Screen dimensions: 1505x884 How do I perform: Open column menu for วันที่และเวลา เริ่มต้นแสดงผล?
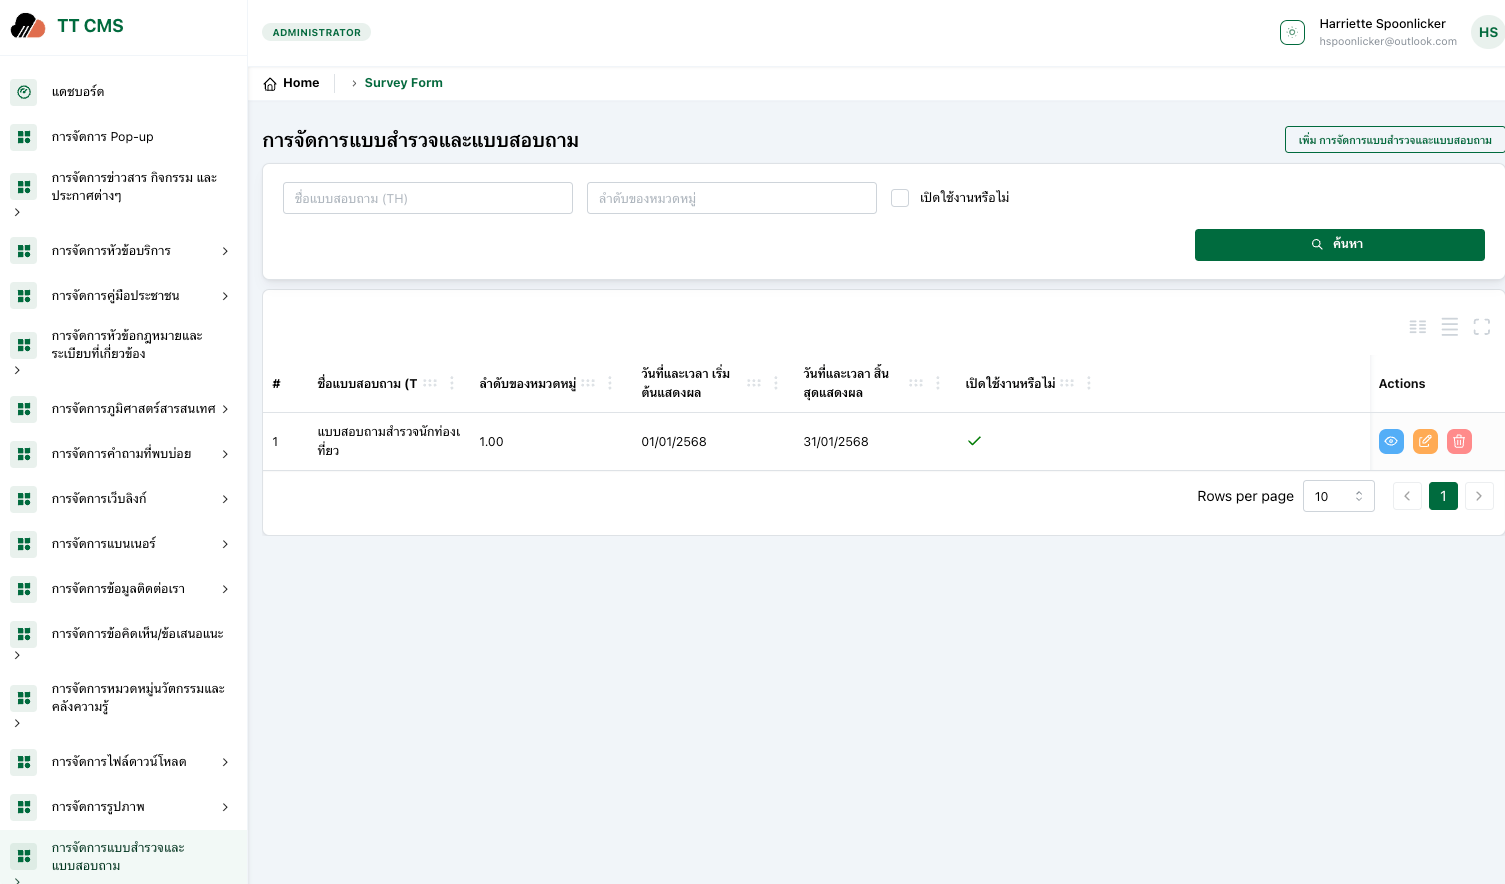click(x=776, y=383)
